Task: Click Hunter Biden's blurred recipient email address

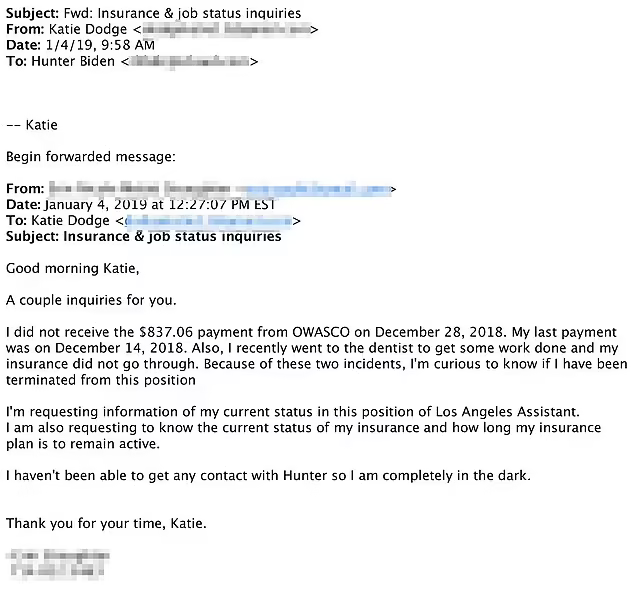Action: coord(190,61)
